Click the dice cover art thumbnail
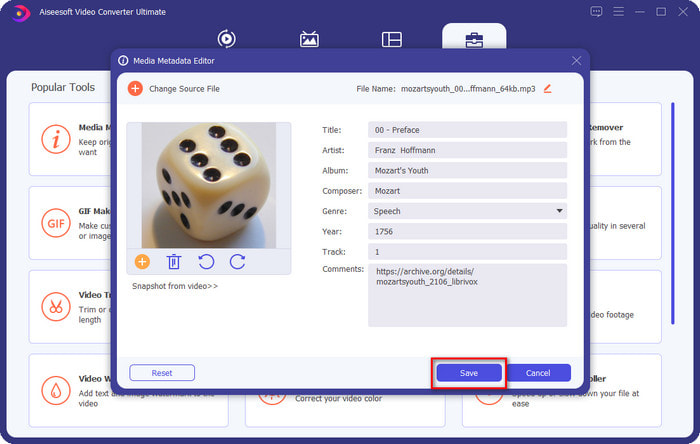The height and width of the screenshot is (444, 700). click(x=208, y=185)
